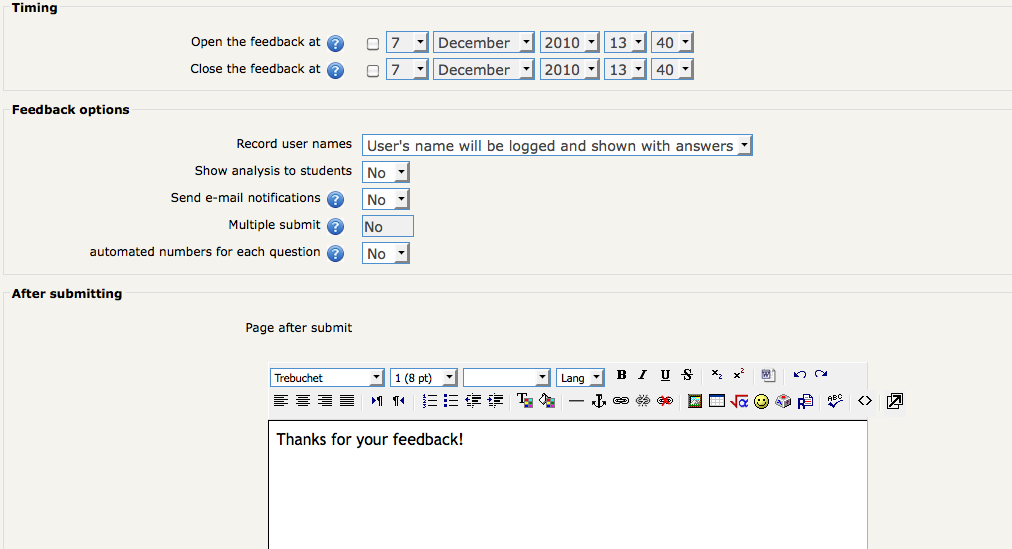1012x549 pixels.
Task: Open help for Multiple submit
Action: 336,227
